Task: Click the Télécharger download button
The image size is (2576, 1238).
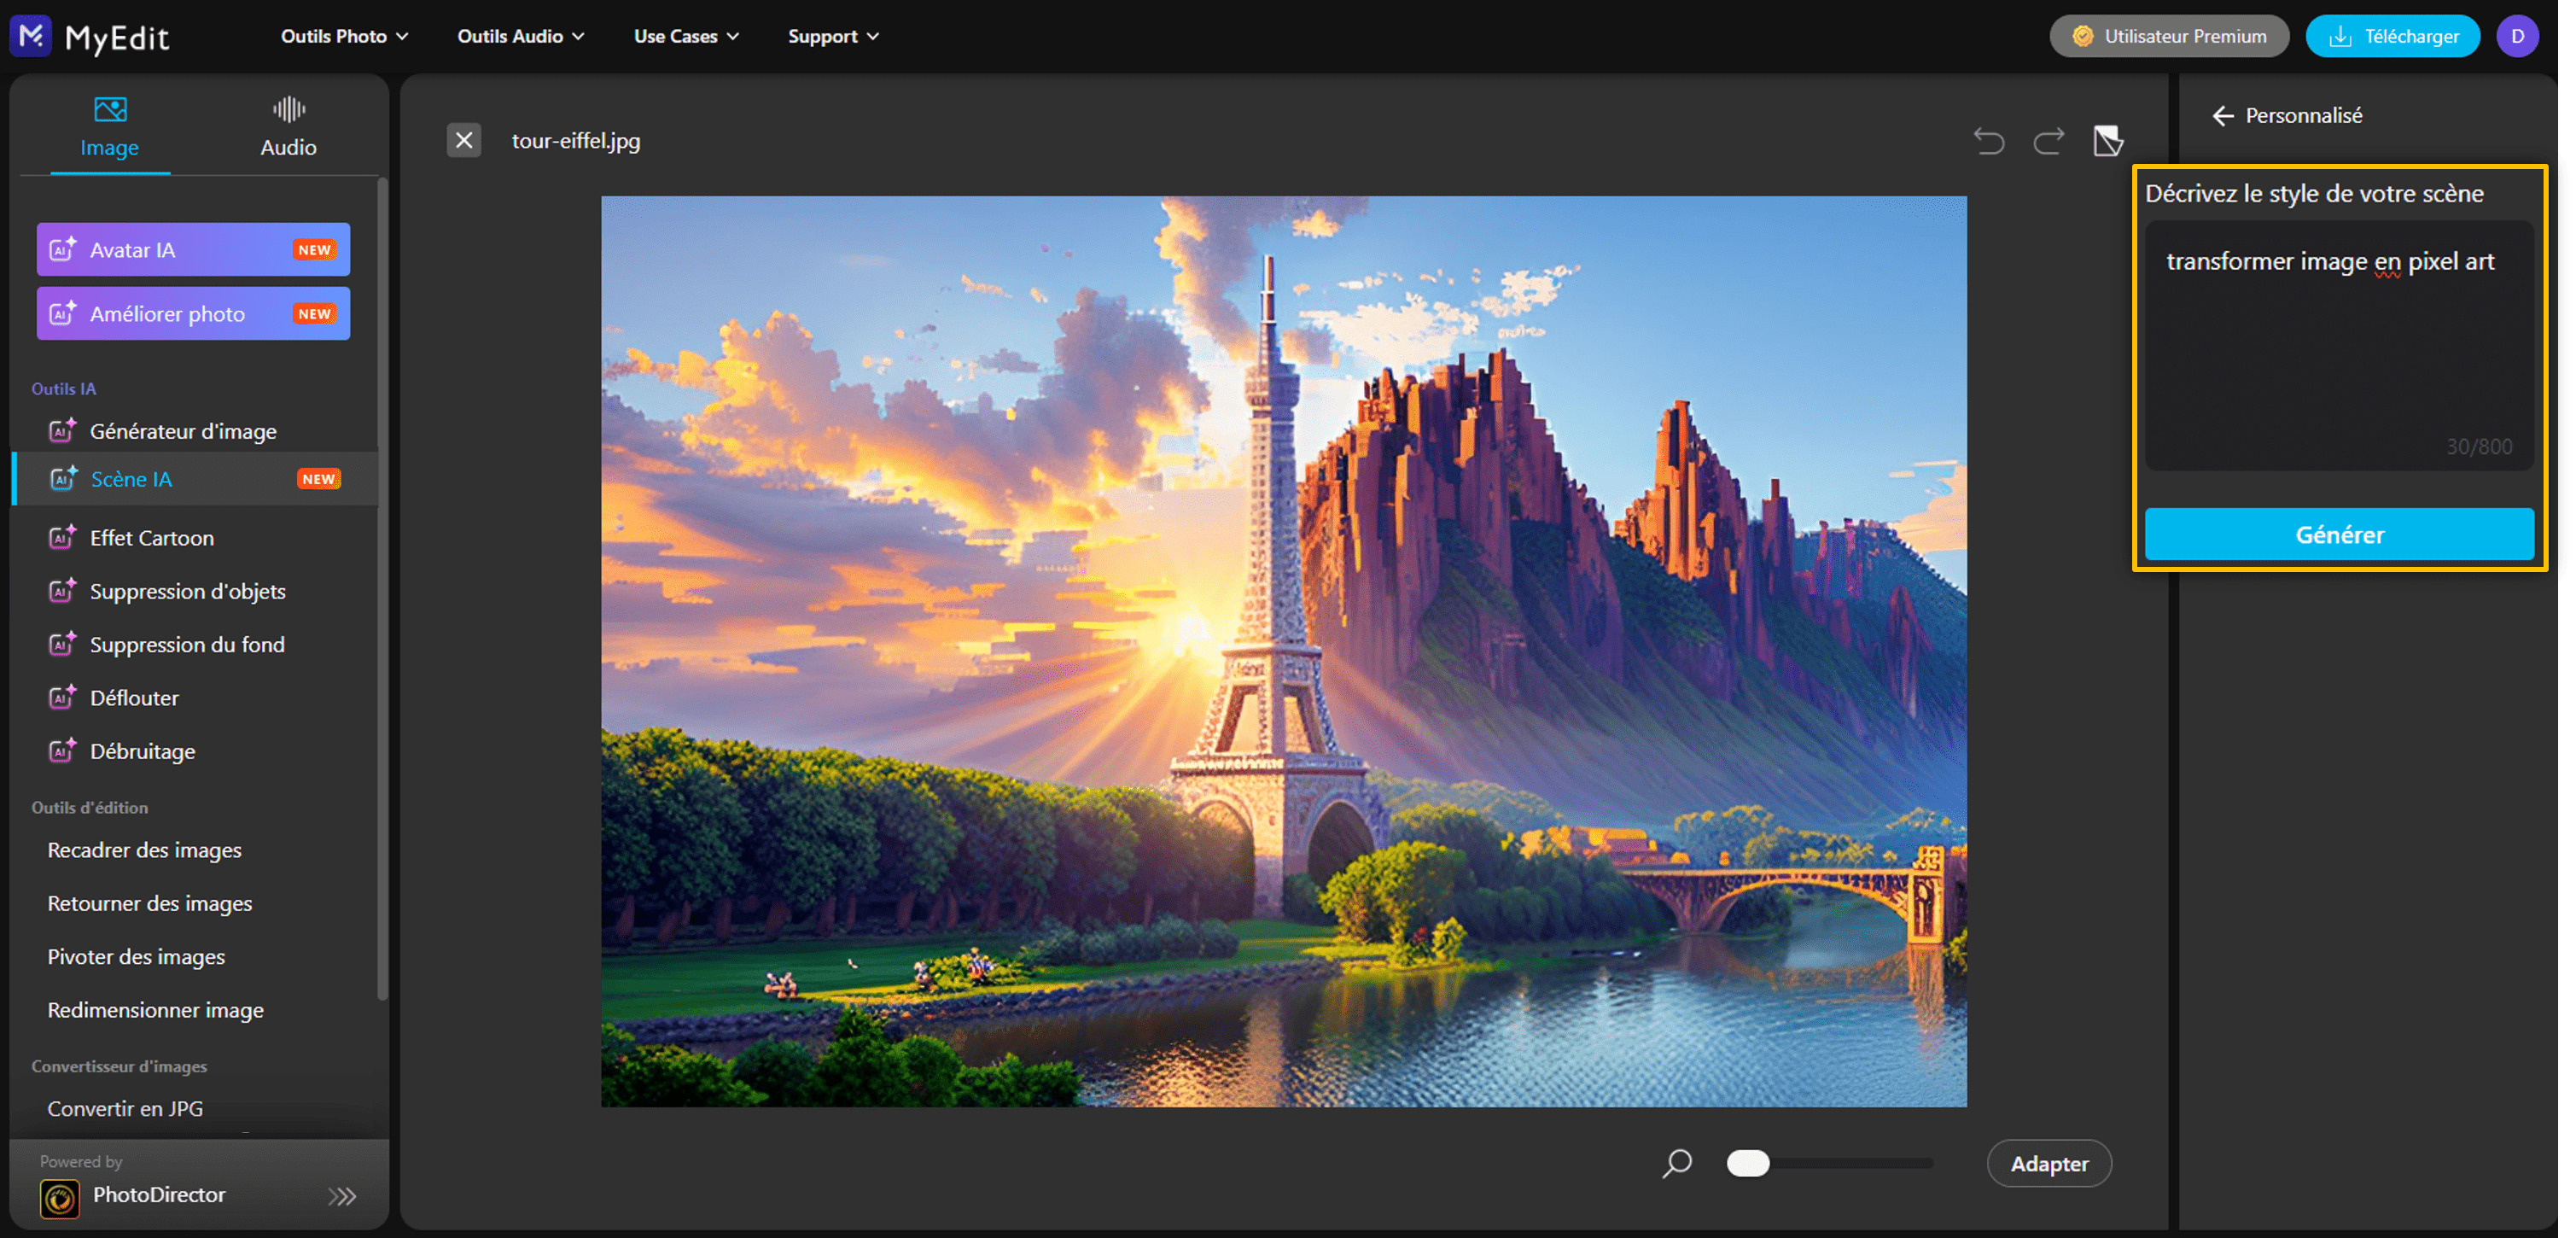Action: (2392, 36)
